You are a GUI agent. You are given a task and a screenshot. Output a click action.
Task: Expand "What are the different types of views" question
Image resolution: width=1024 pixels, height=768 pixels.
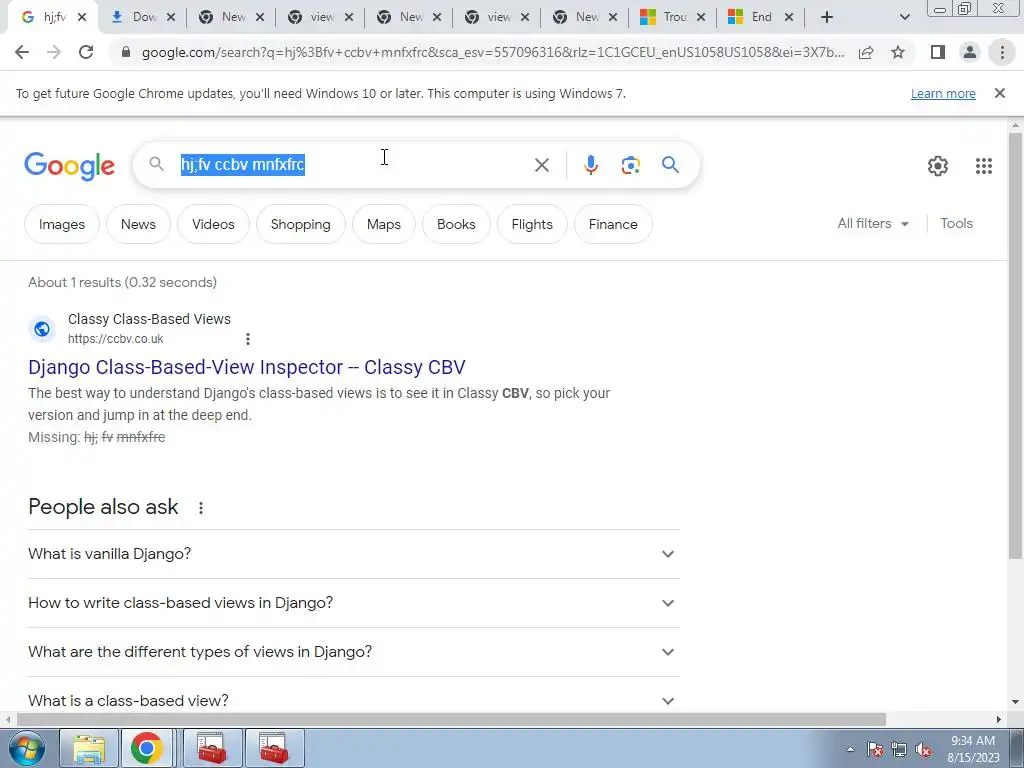(x=353, y=652)
